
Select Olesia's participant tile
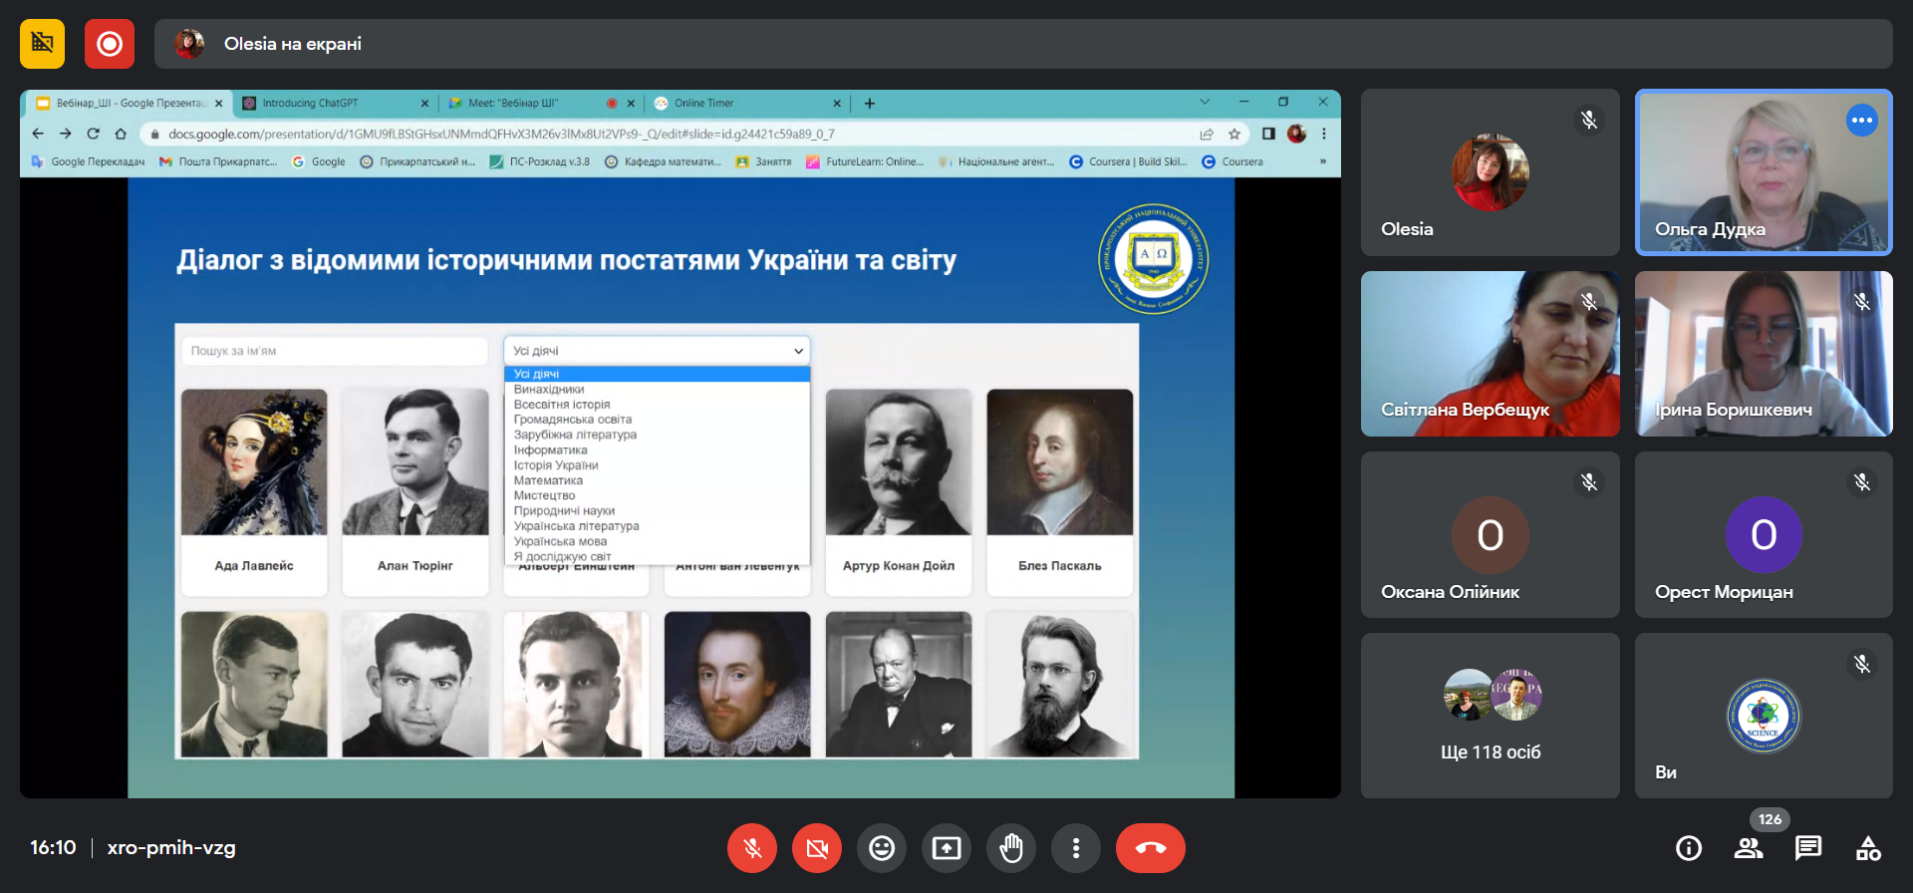[1489, 172]
